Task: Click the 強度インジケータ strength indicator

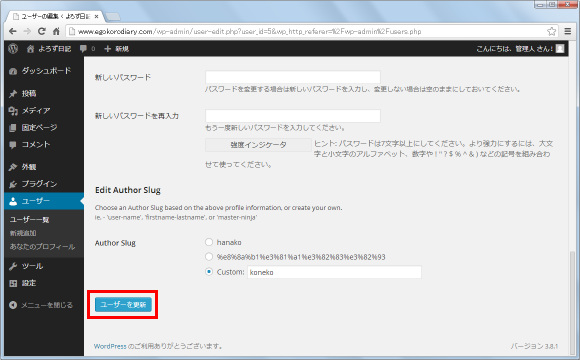Action: tap(258, 145)
